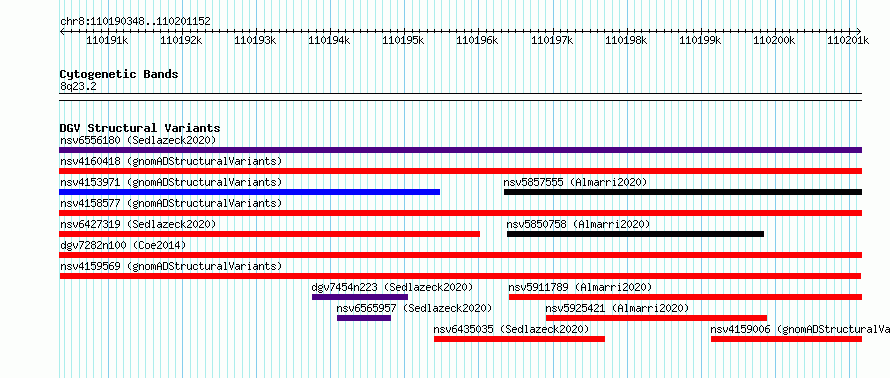Select the 8q23.2 cytogenetic band label

(78, 87)
